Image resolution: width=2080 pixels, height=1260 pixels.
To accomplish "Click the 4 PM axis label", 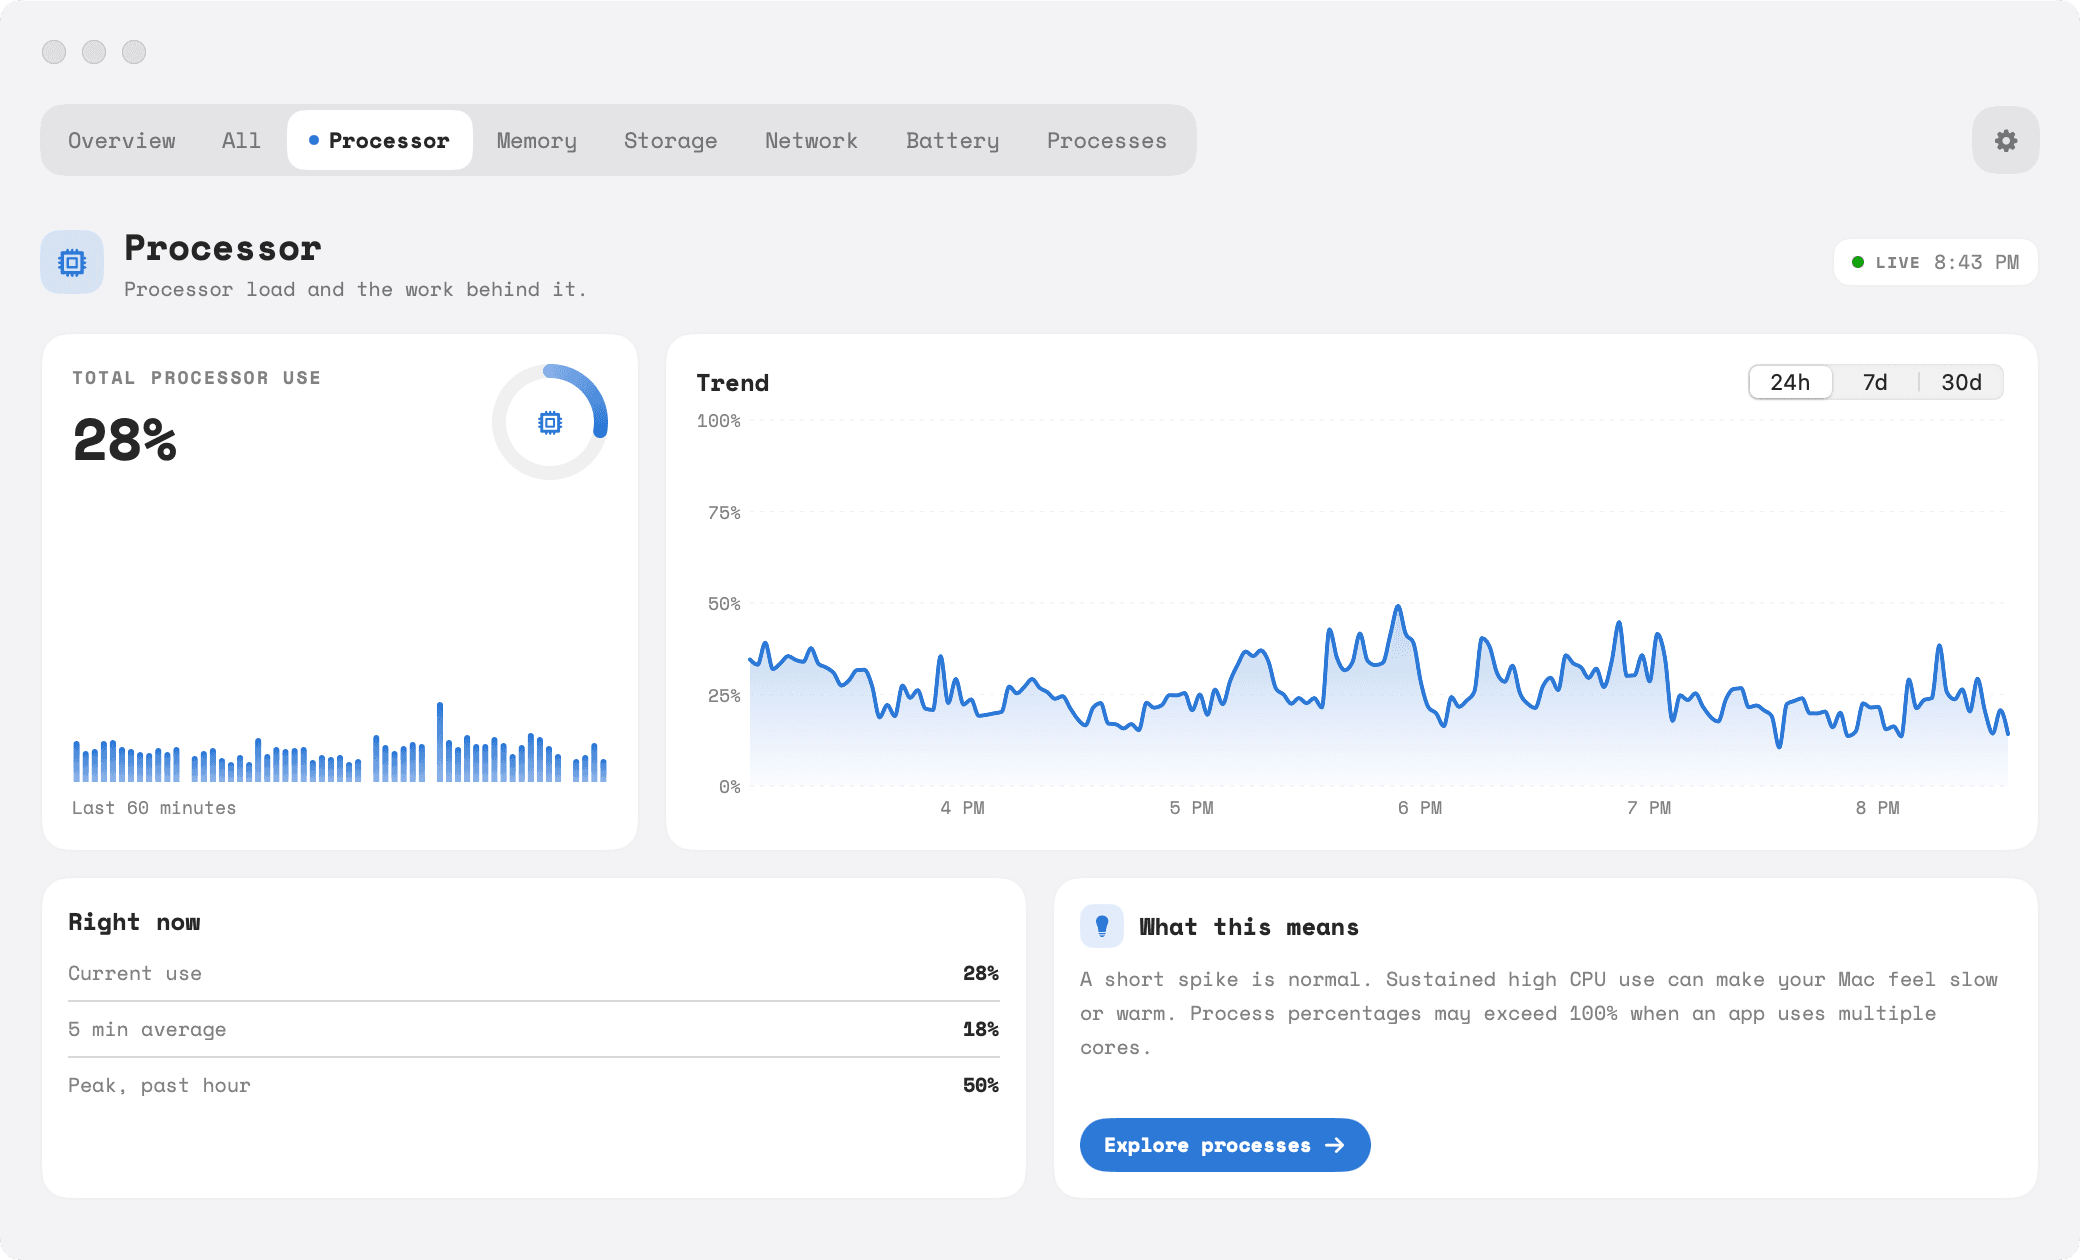I will 962,808.
